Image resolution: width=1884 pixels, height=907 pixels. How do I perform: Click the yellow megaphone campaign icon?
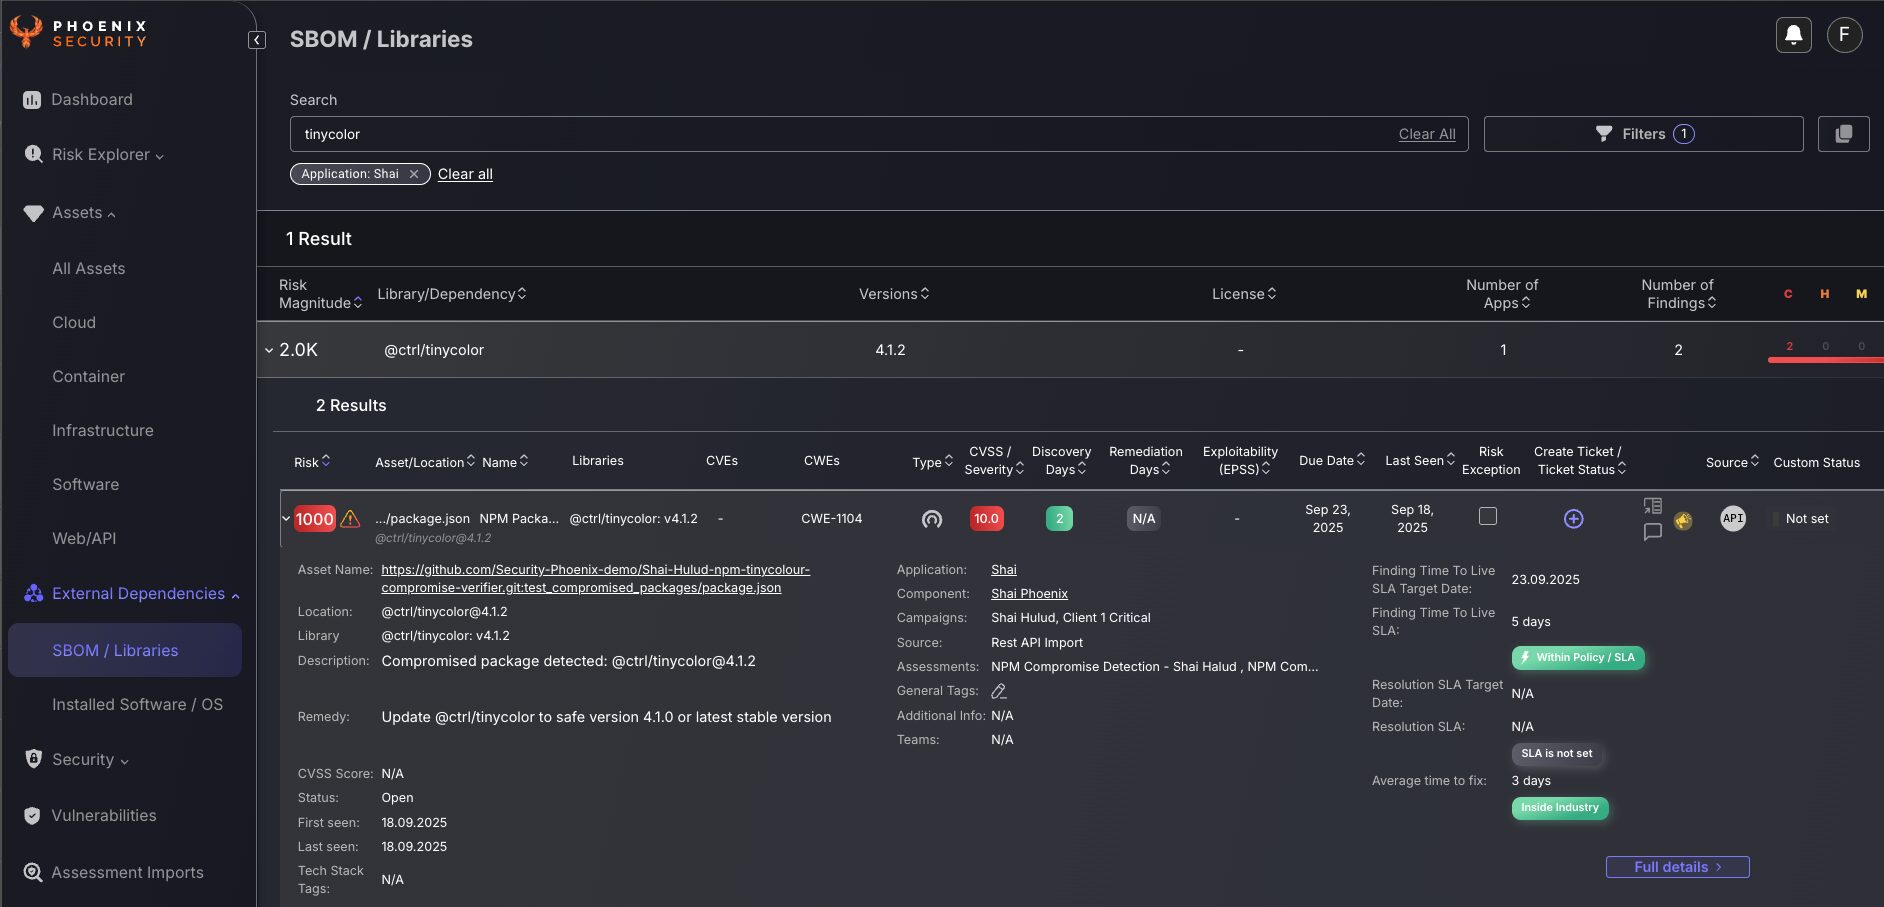(1683, 520)
